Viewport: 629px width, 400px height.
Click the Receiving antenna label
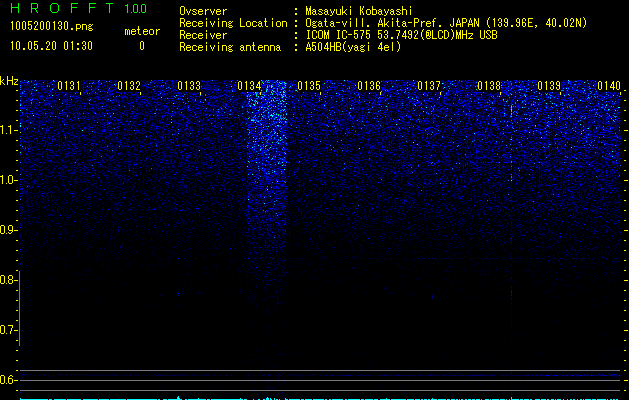[230, 47]
